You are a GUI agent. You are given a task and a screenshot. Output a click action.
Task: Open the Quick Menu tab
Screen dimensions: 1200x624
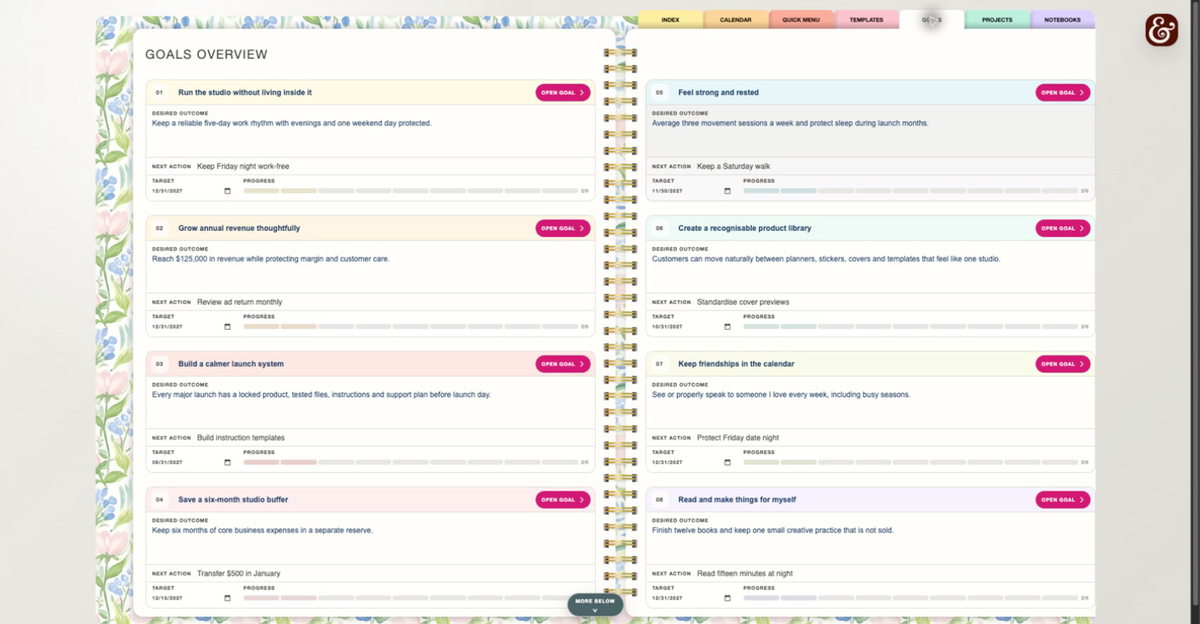pyautogui.click(x=801, y=20)
